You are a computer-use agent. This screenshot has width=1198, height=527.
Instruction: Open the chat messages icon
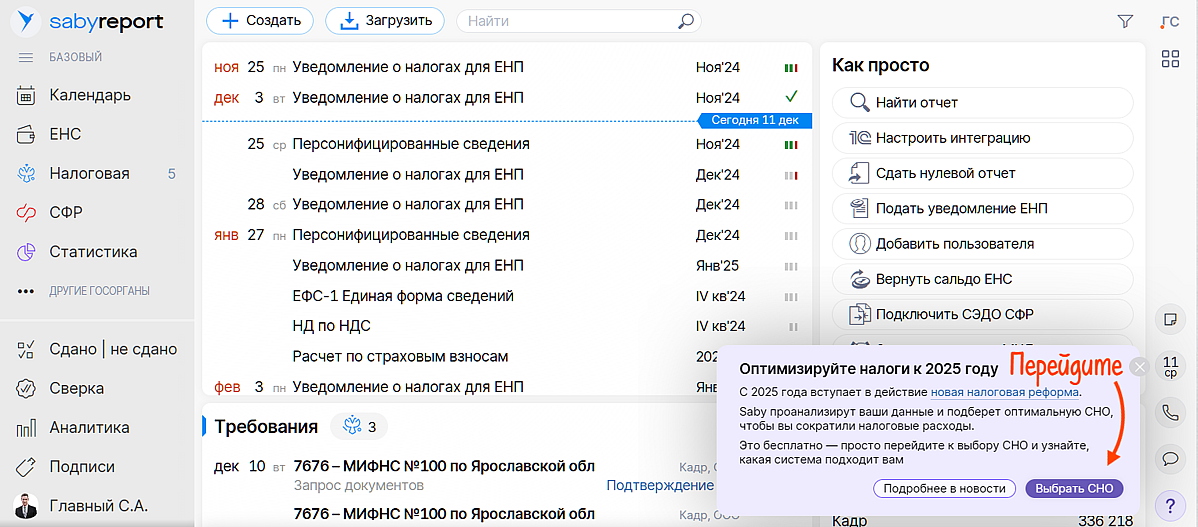pos(1168,458)
